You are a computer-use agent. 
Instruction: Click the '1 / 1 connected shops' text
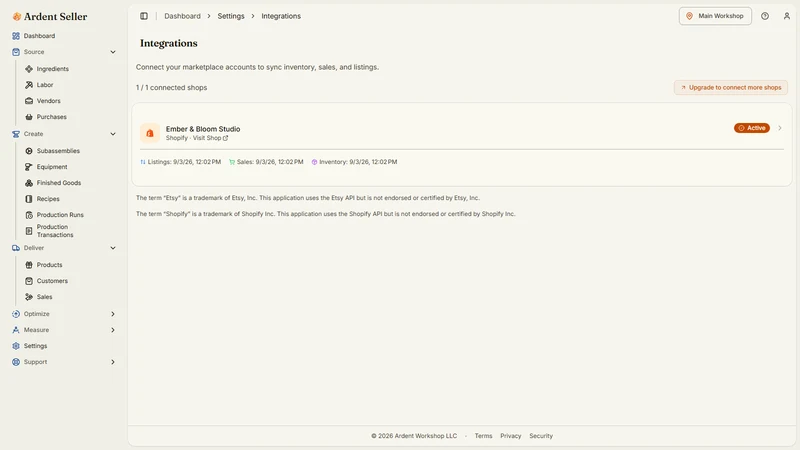171,88
